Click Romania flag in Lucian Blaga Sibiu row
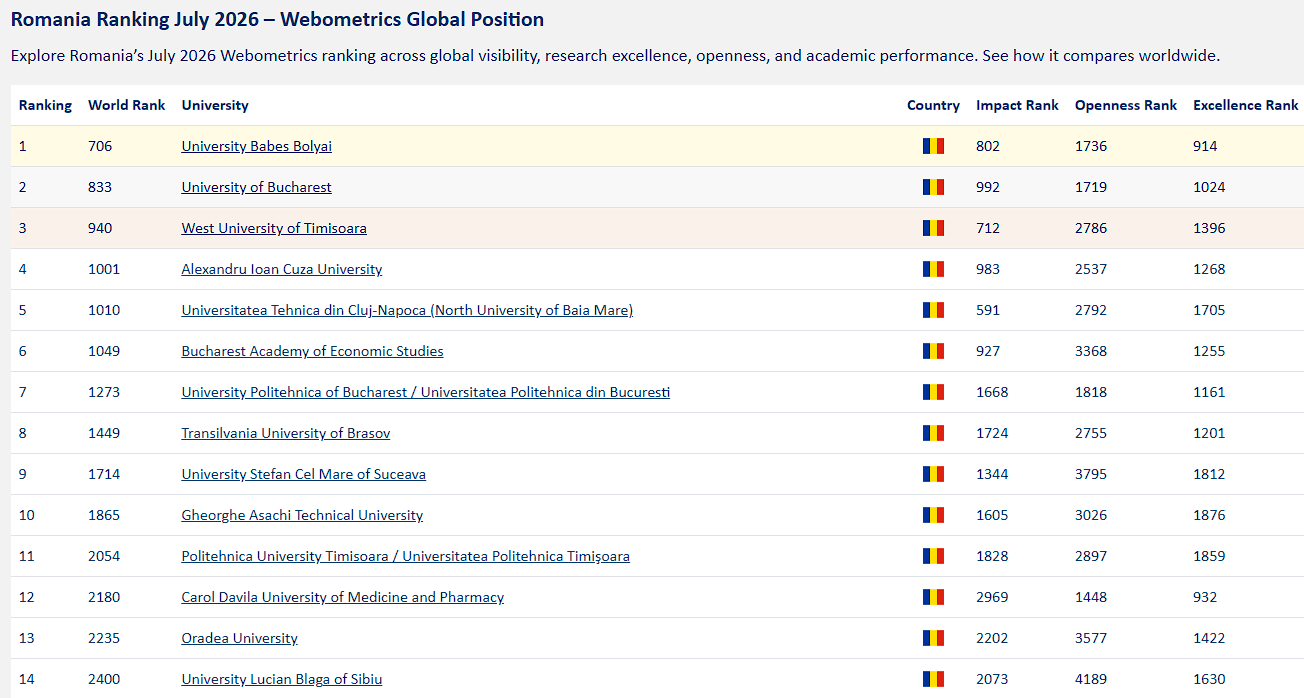Image resolution: width=1304 pixels, height=698 pixels. 933,679
